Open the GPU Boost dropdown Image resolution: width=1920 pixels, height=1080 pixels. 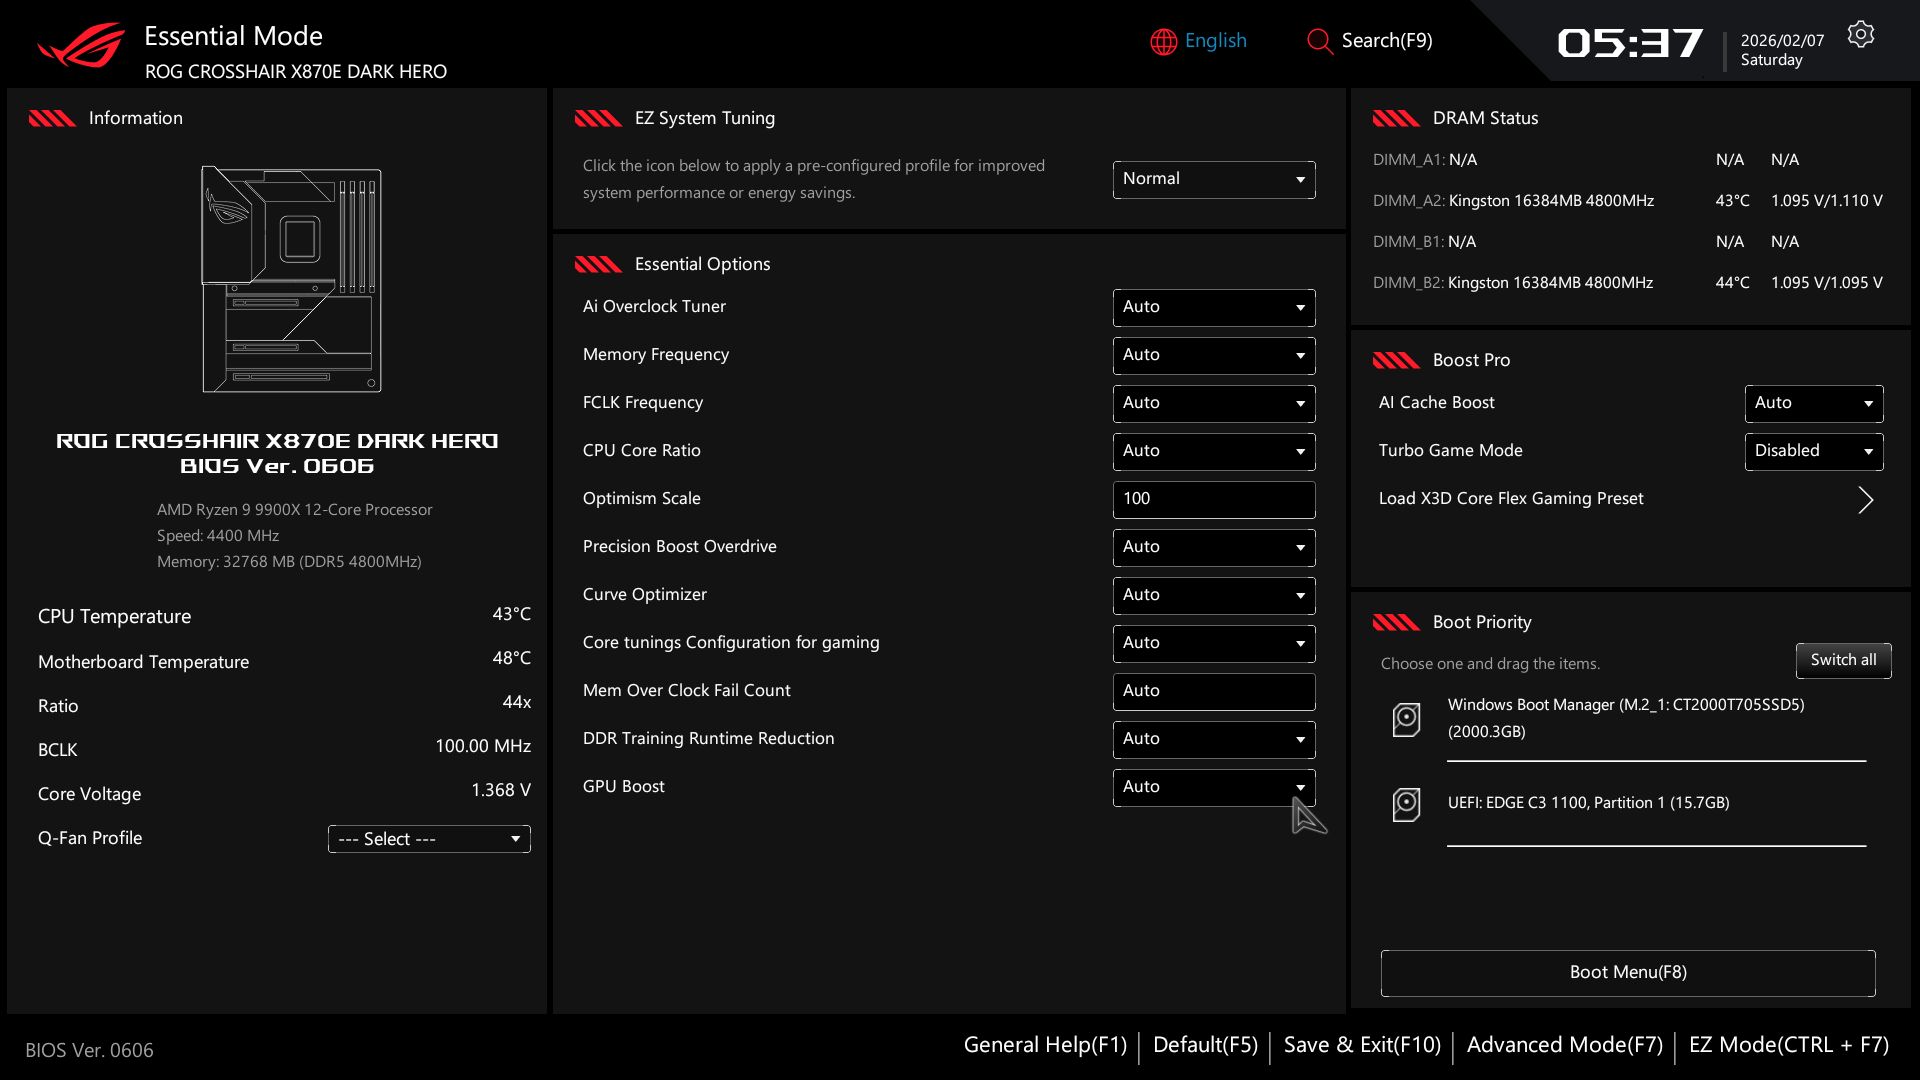tap(1213, 787)
